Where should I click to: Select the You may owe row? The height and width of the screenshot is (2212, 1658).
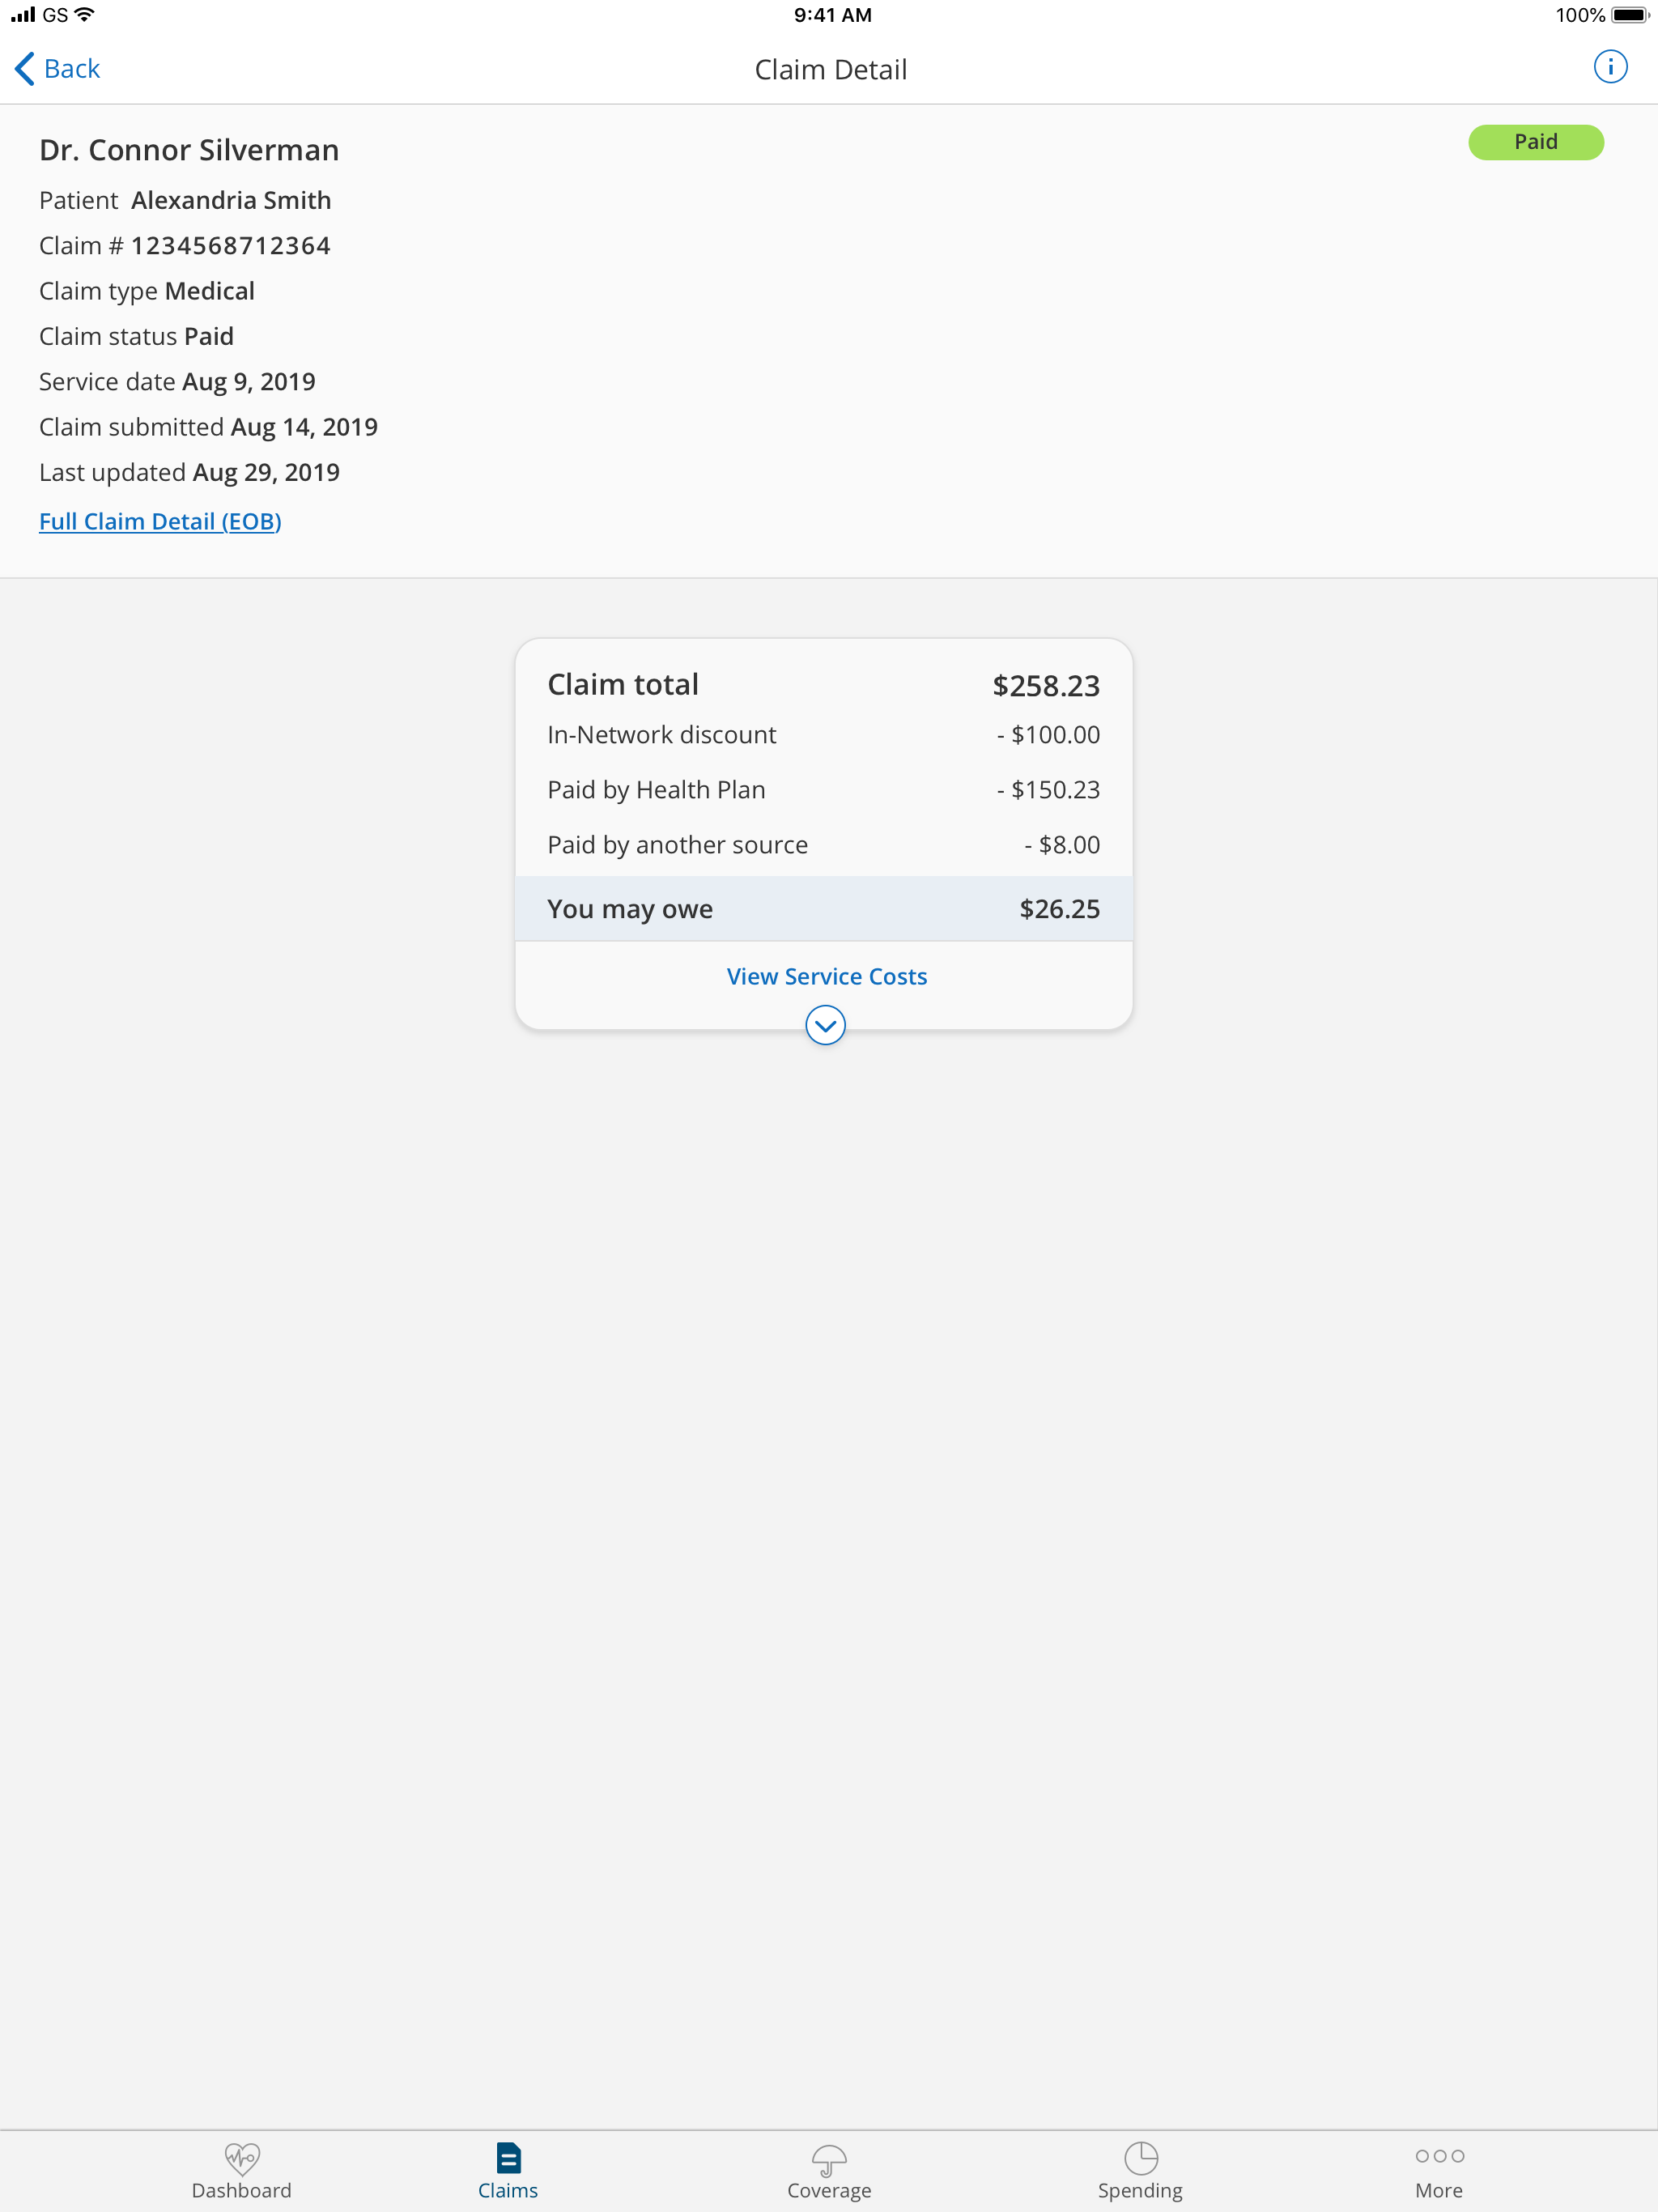click(x=824, y=908)
